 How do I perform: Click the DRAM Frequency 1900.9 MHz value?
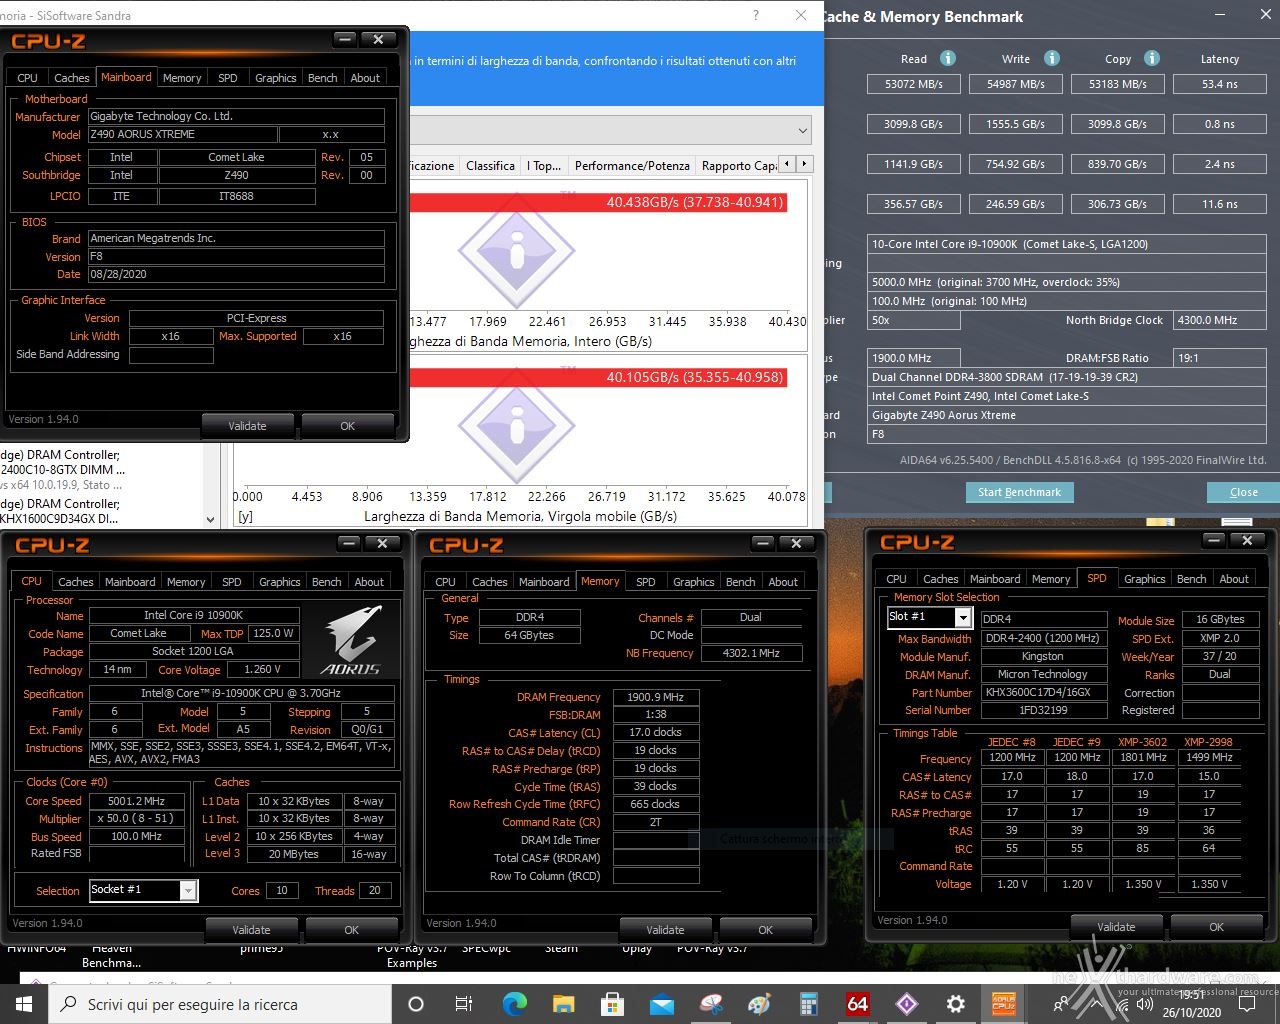coord(656,697)
